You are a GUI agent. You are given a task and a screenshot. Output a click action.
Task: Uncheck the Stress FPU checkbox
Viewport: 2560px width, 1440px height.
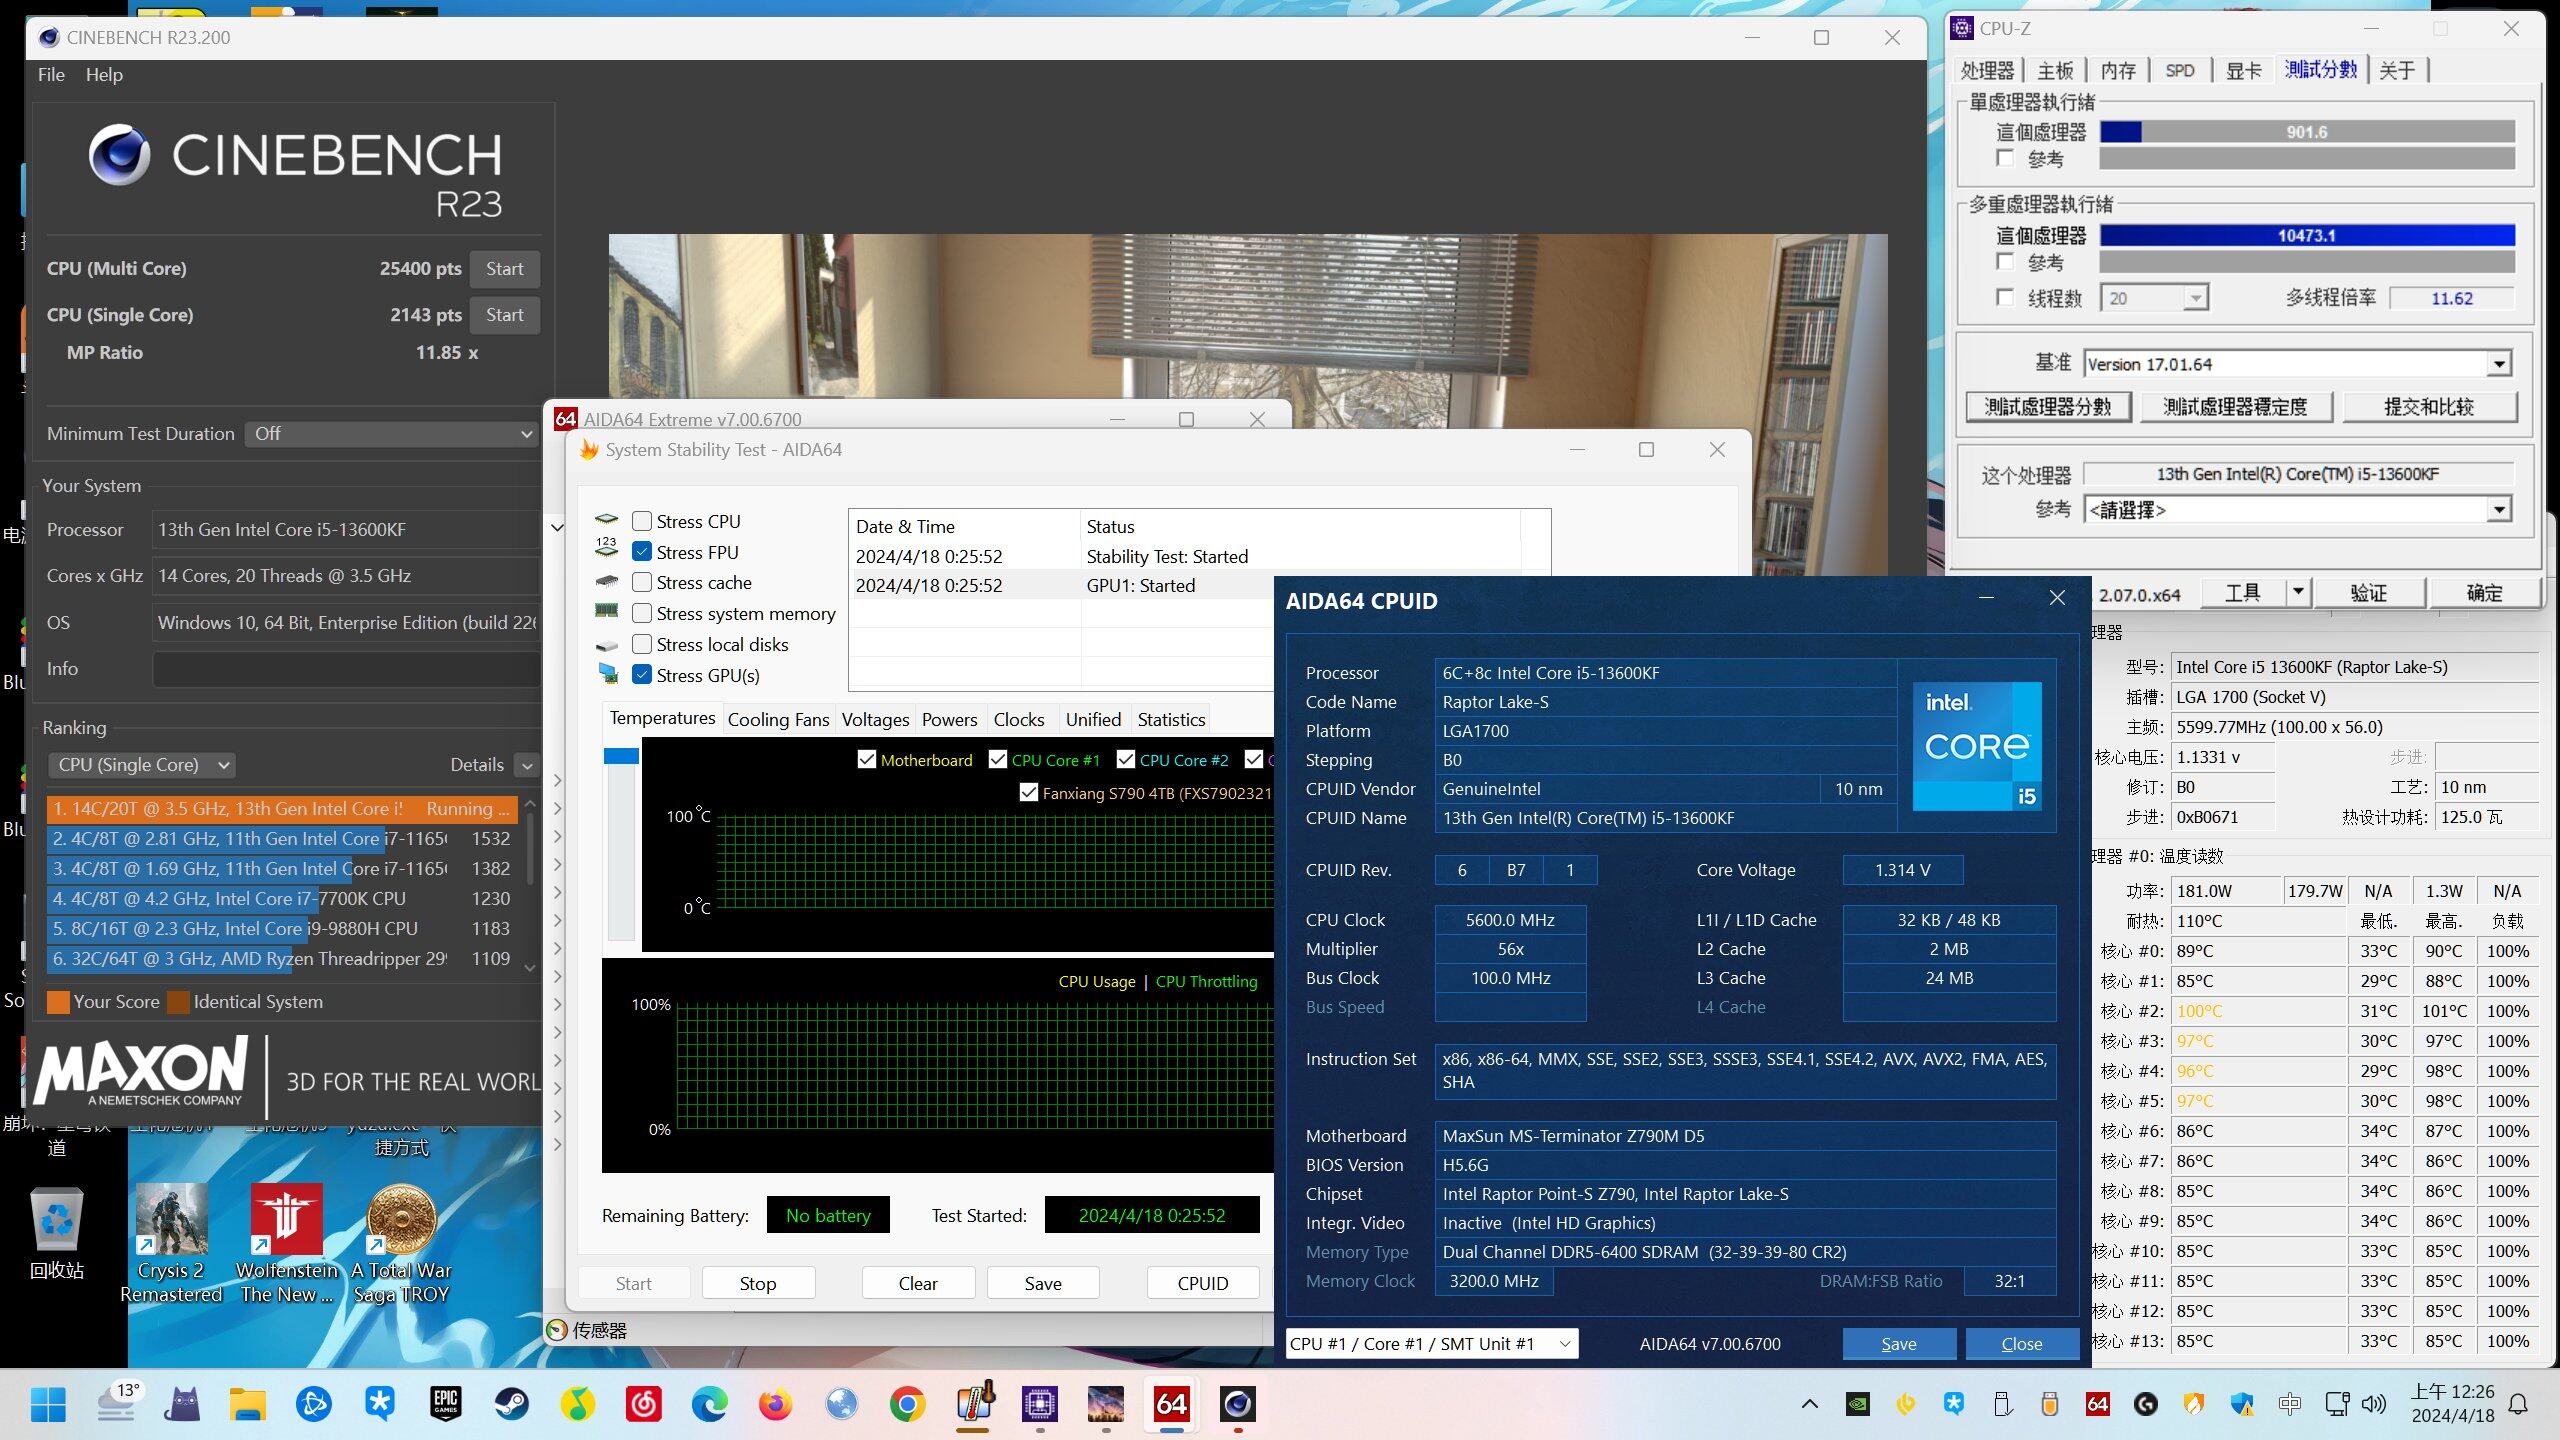point(642,552)
